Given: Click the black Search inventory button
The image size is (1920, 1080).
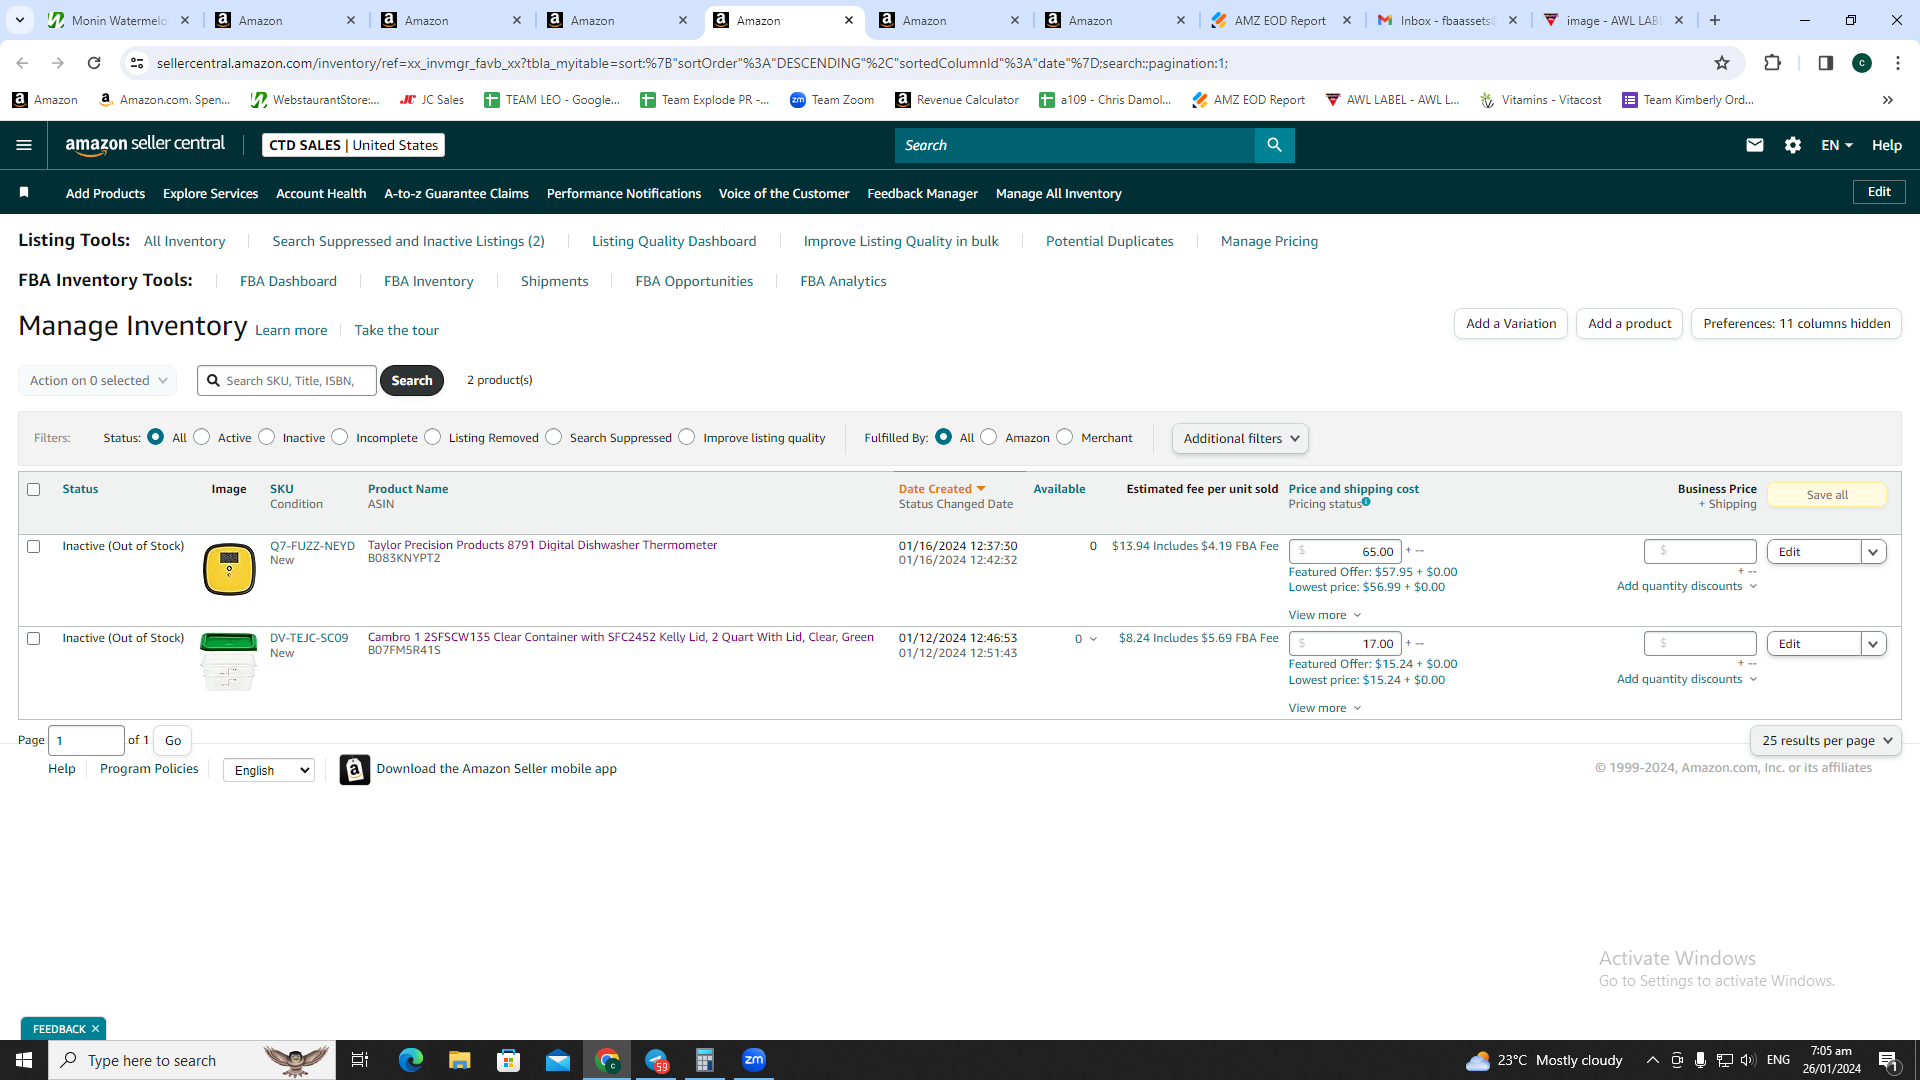Looking at the screenshot, I should pyautogui.click(x=412, y=380).
